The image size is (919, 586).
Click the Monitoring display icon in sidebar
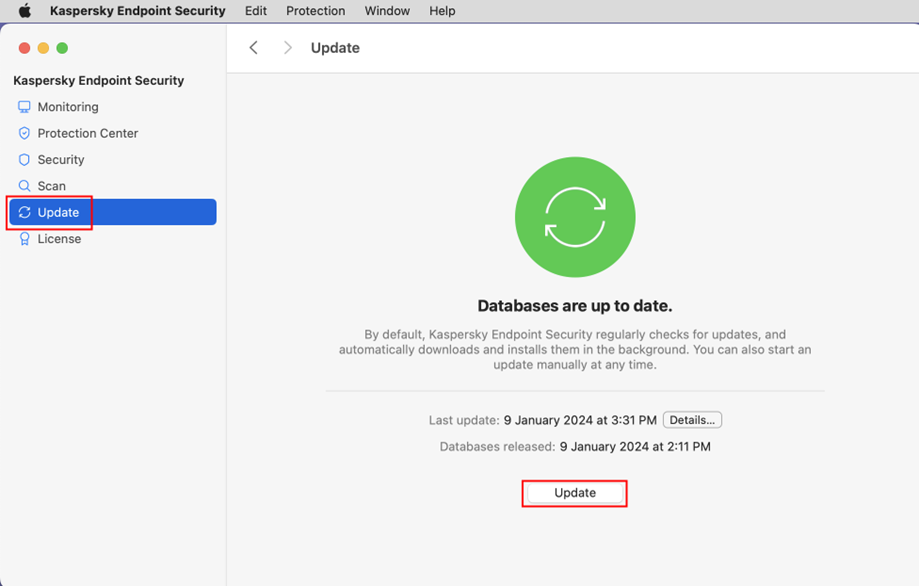[x=25, y=107]
